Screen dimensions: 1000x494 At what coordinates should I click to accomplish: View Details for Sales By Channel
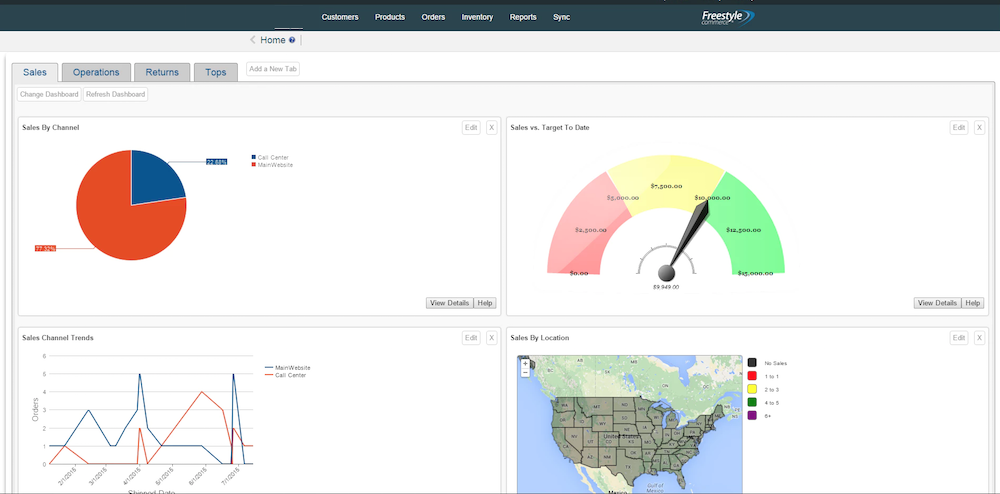450,303
